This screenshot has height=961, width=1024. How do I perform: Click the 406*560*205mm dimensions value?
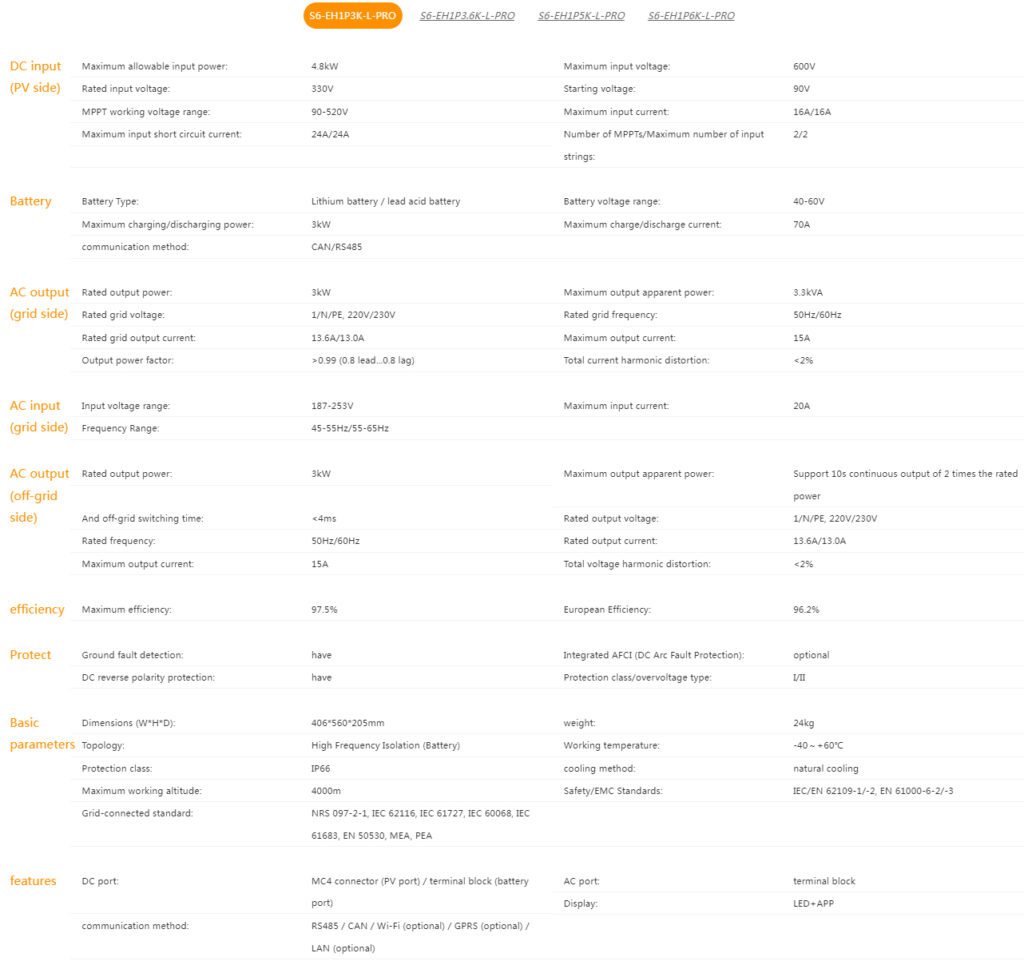pyautogui.click(x=348, y=723)
